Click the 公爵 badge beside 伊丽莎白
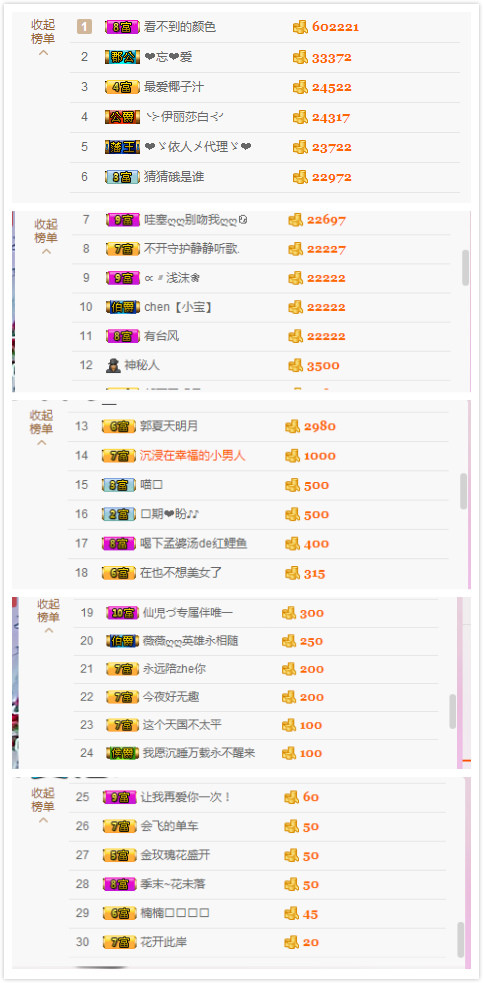 (x=122, y=117)
